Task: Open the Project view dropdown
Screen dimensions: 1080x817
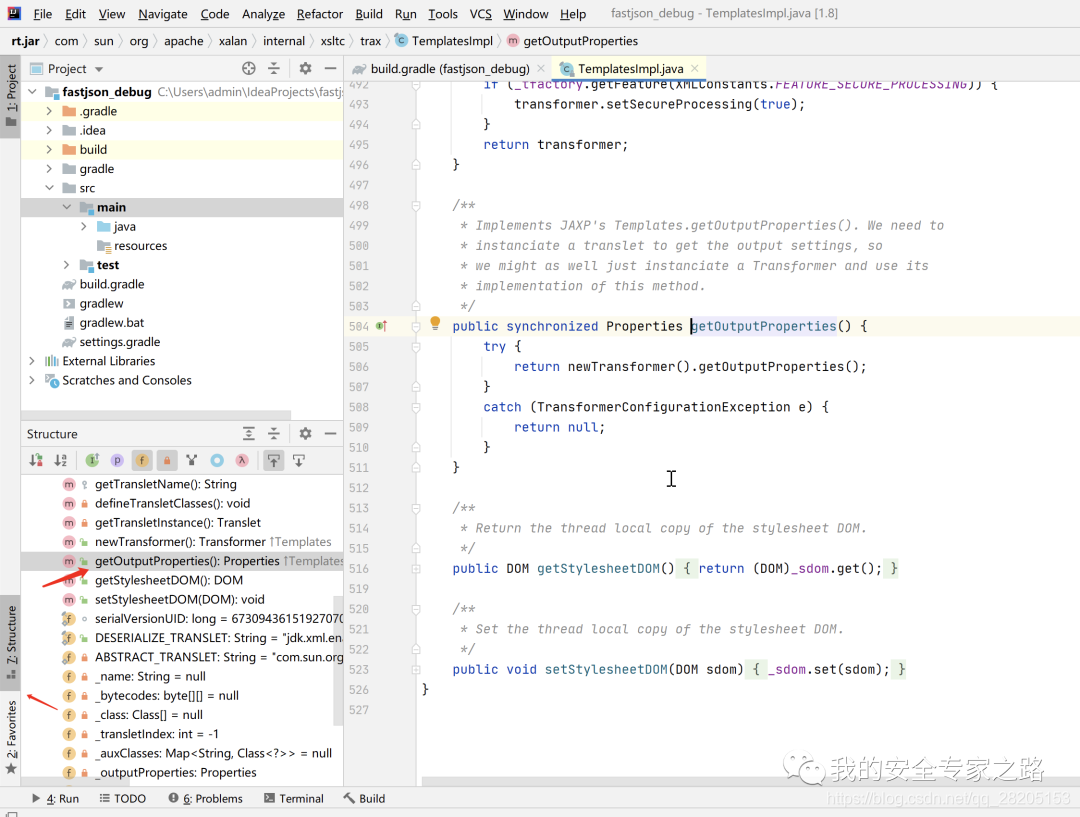Action: tap(98, 69)
